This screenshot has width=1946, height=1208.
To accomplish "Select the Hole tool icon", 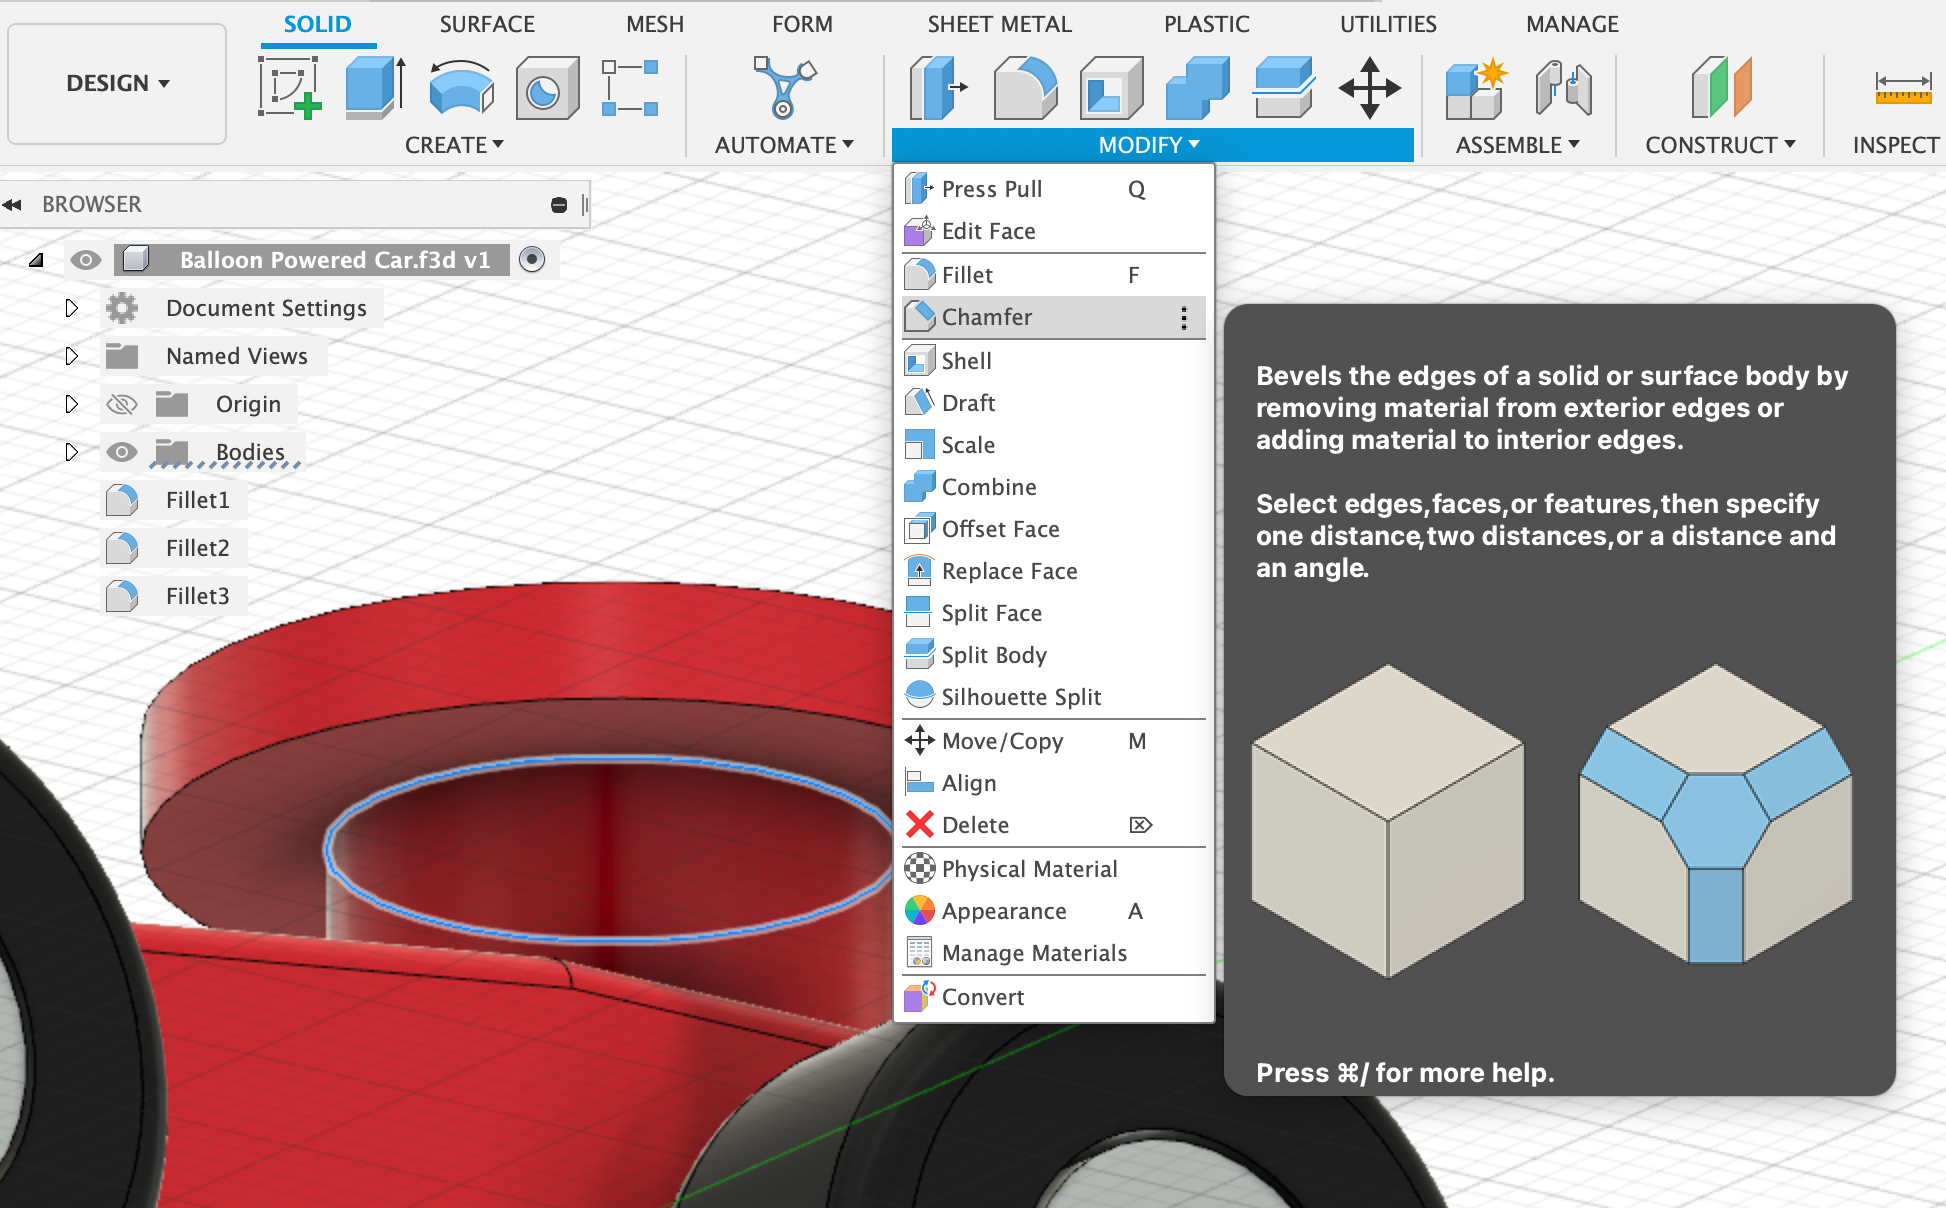I will (546, 88).
